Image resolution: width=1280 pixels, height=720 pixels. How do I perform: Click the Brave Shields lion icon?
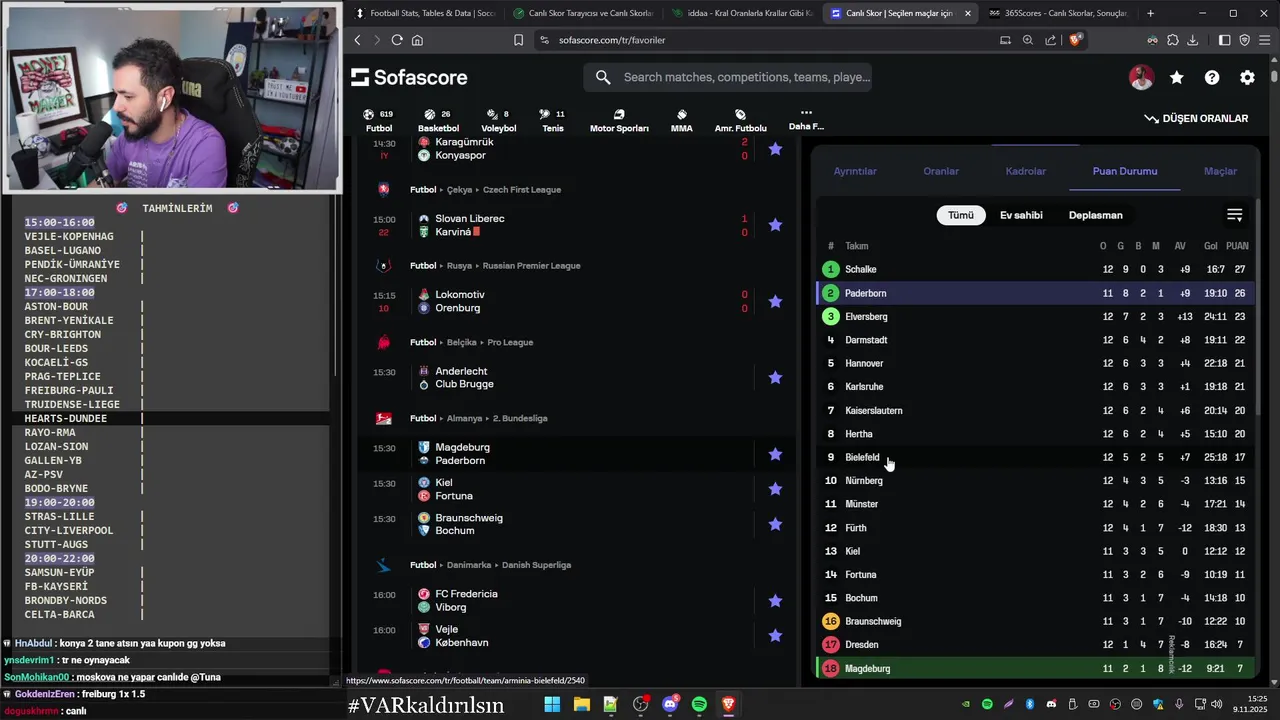[1075, 40]
